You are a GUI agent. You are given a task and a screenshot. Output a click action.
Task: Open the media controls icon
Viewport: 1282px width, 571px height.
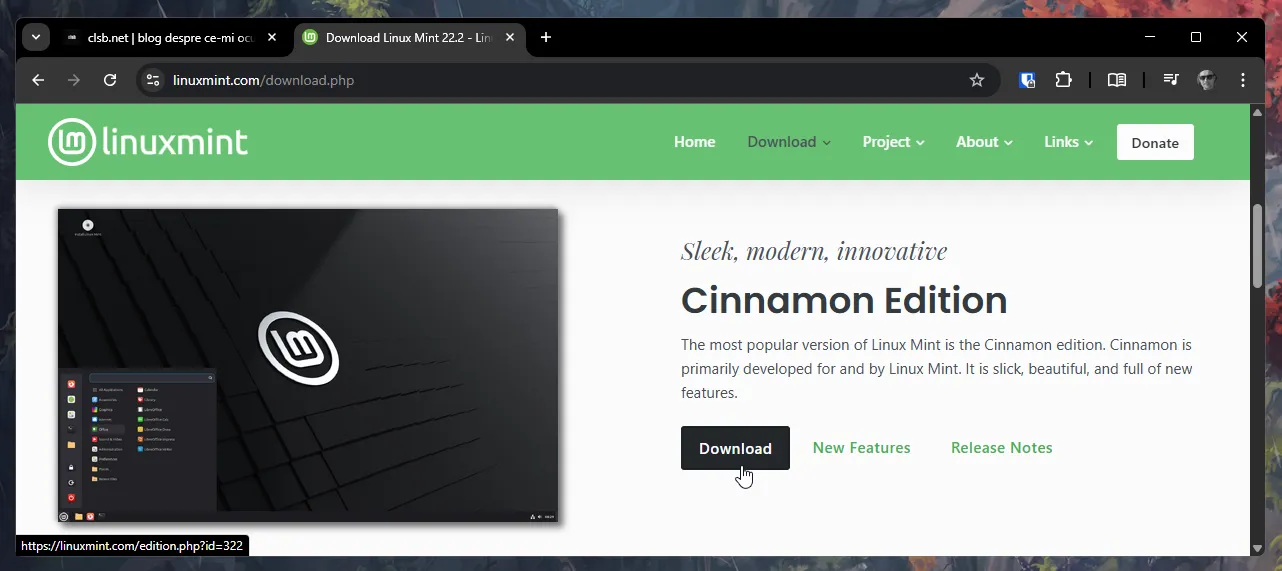1170,80
